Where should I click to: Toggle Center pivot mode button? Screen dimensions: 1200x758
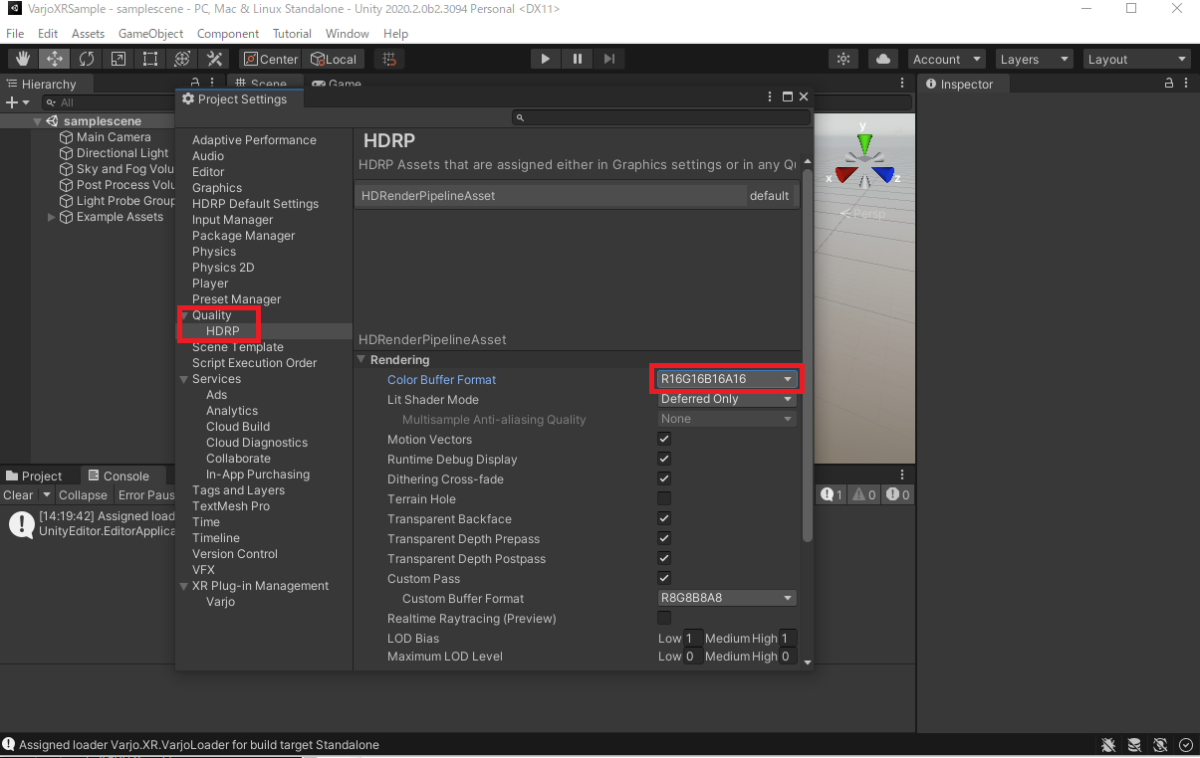coord(271,59)
